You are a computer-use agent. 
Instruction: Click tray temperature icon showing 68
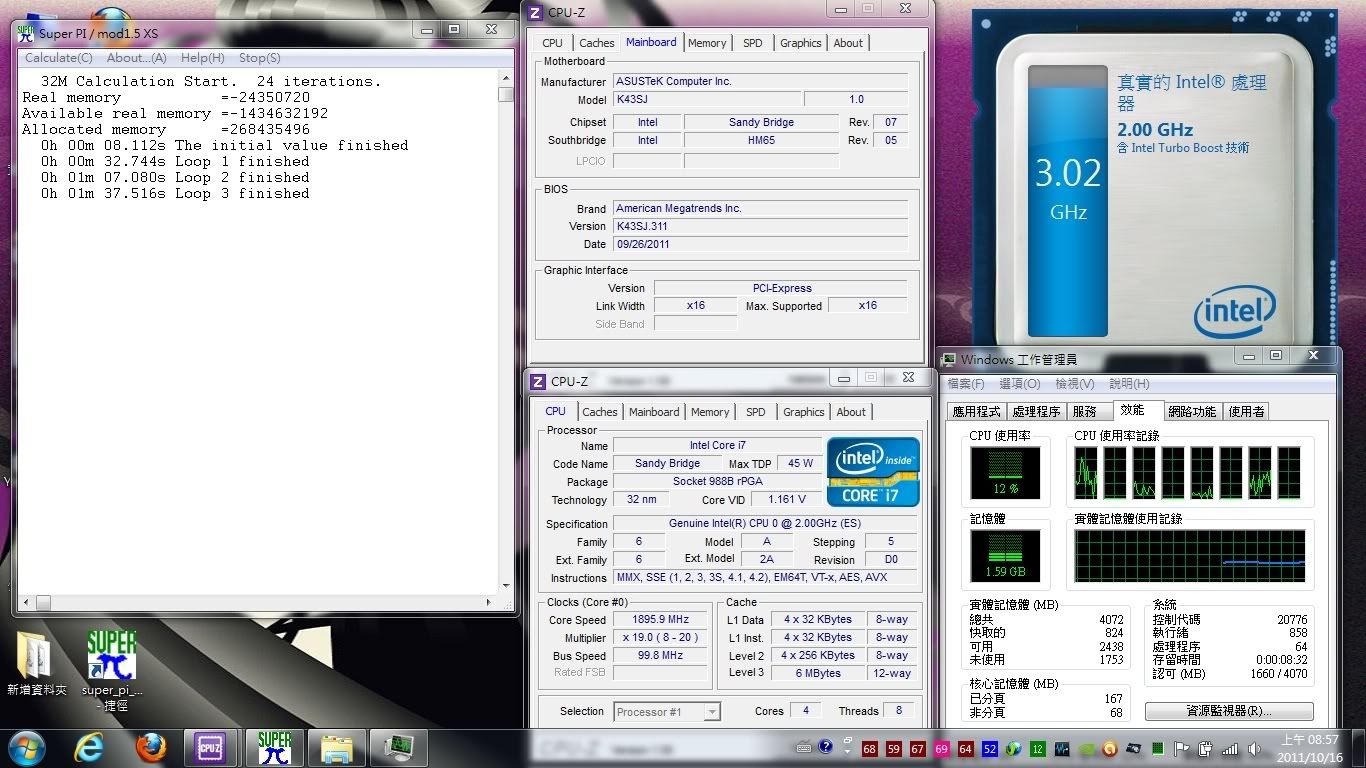[x=870, y=749]
